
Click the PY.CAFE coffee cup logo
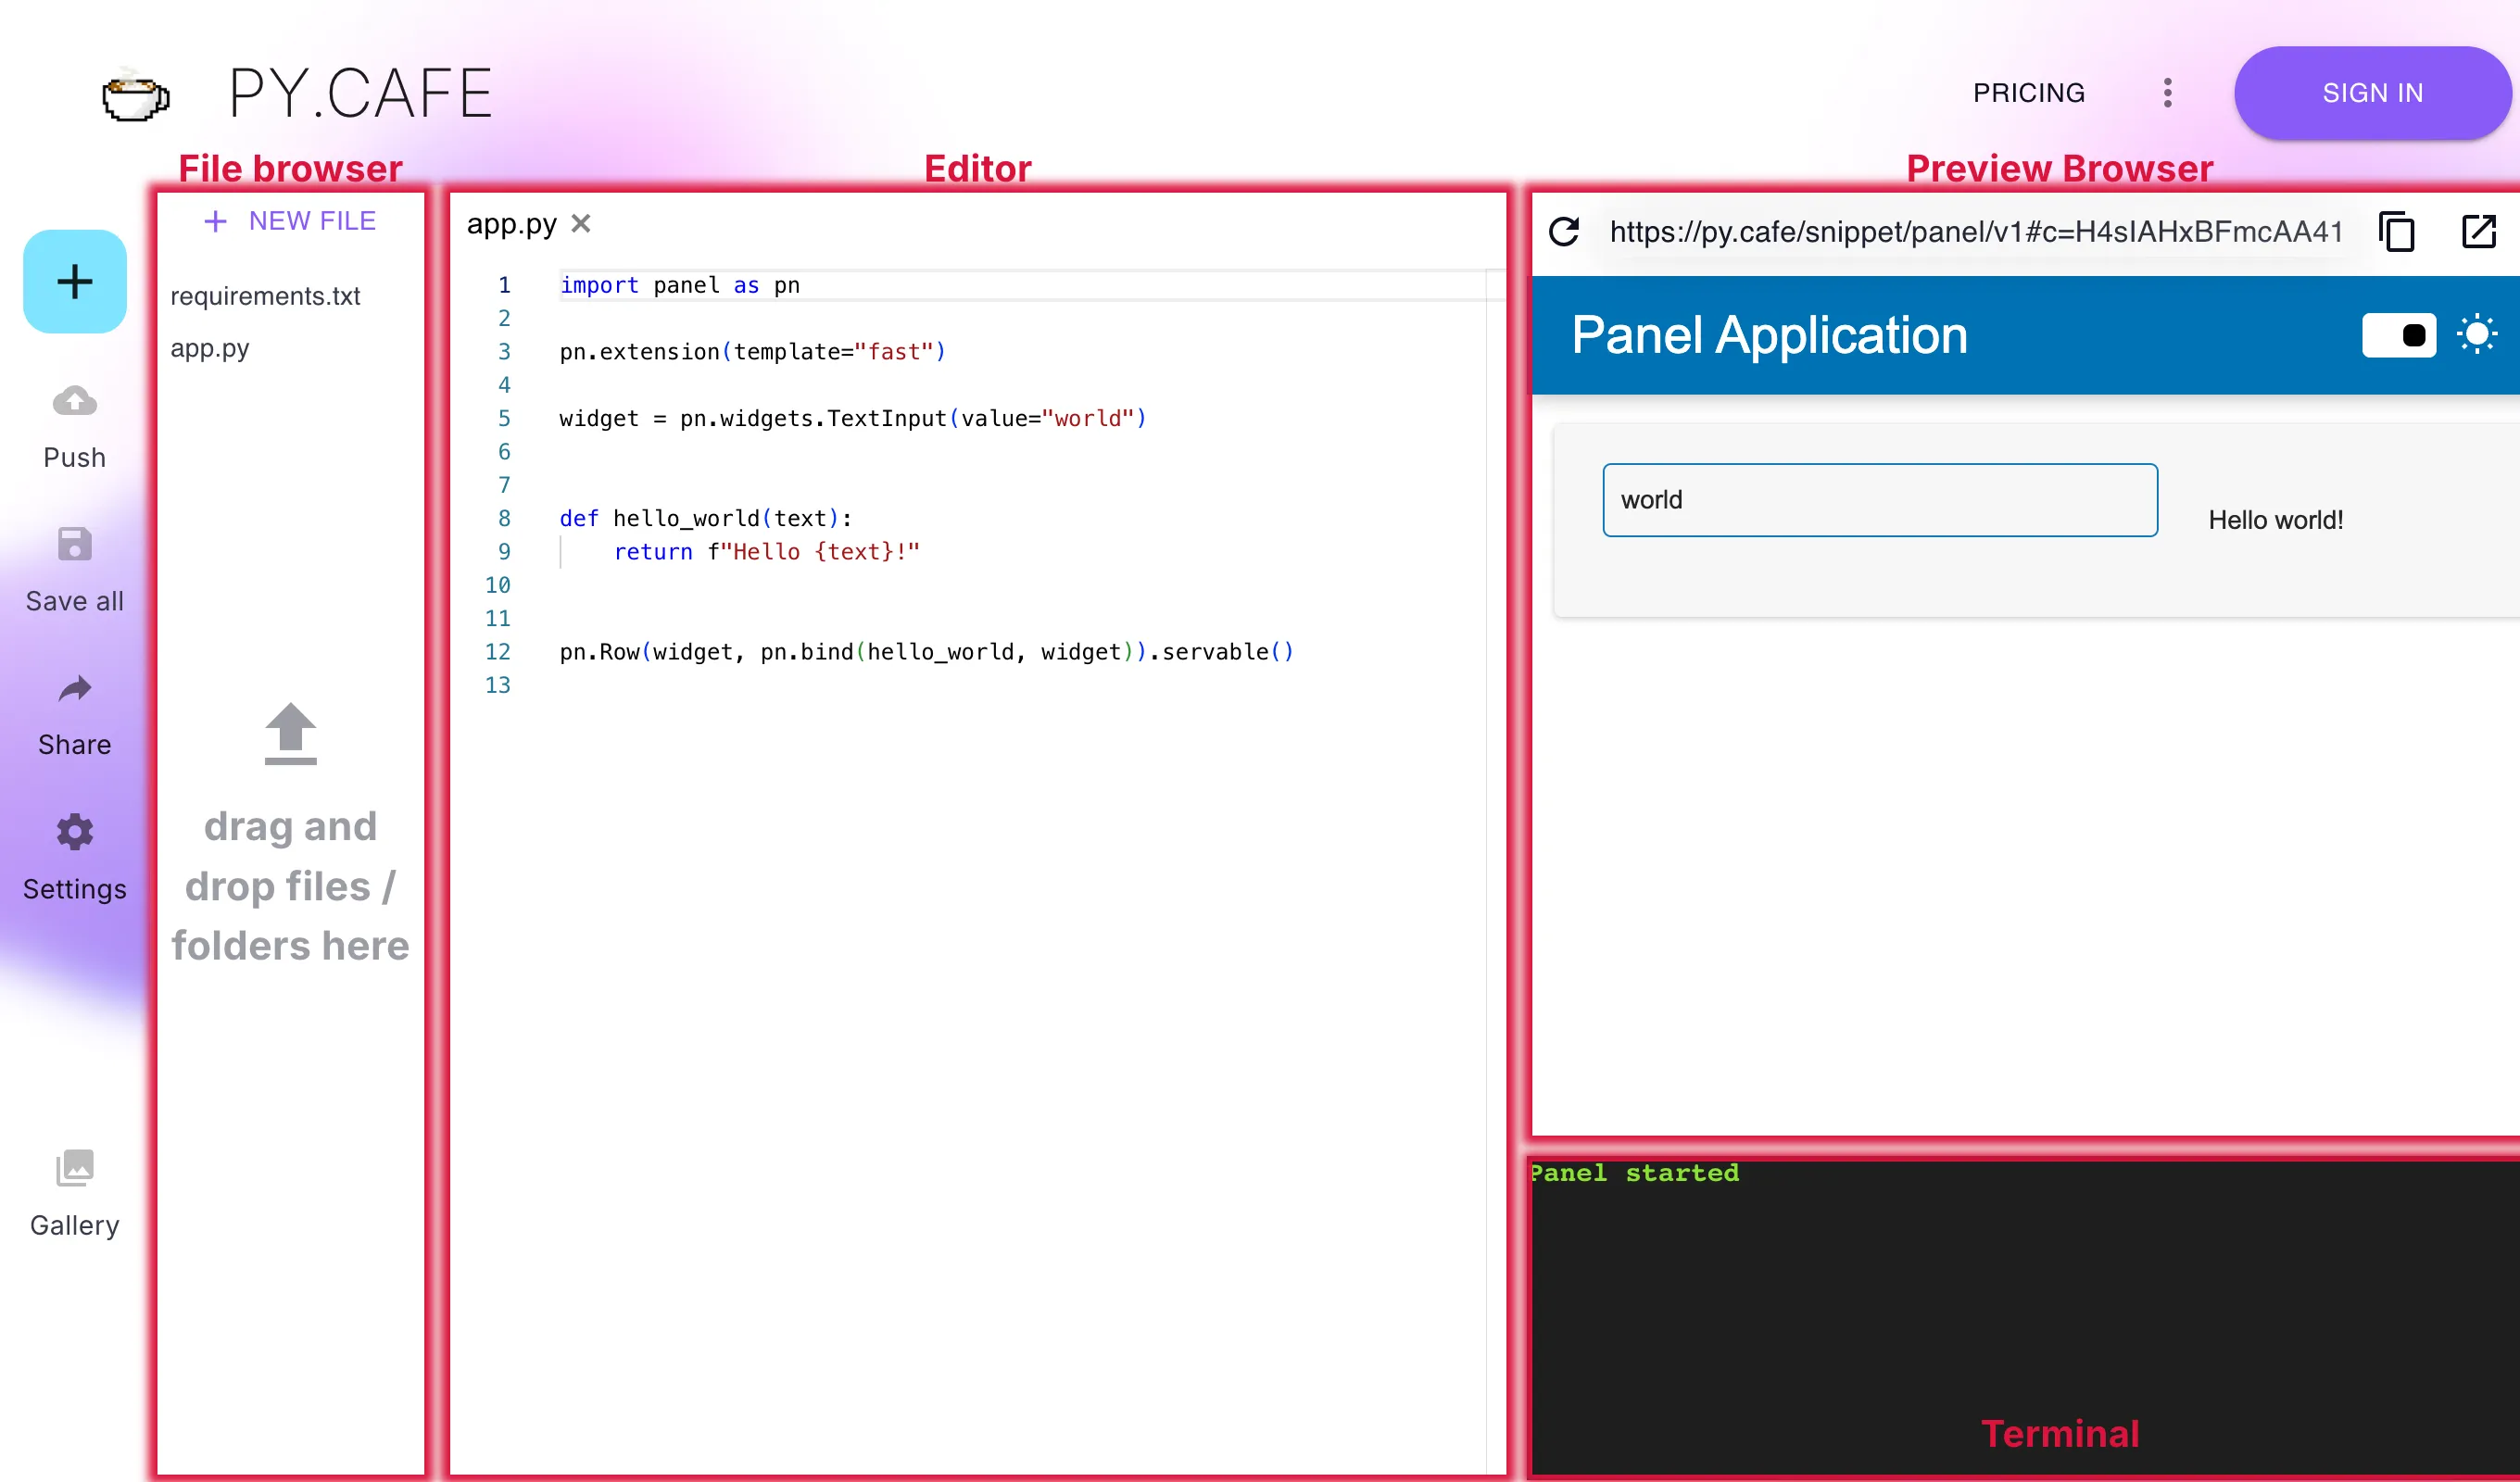click(x=136, y=96)
